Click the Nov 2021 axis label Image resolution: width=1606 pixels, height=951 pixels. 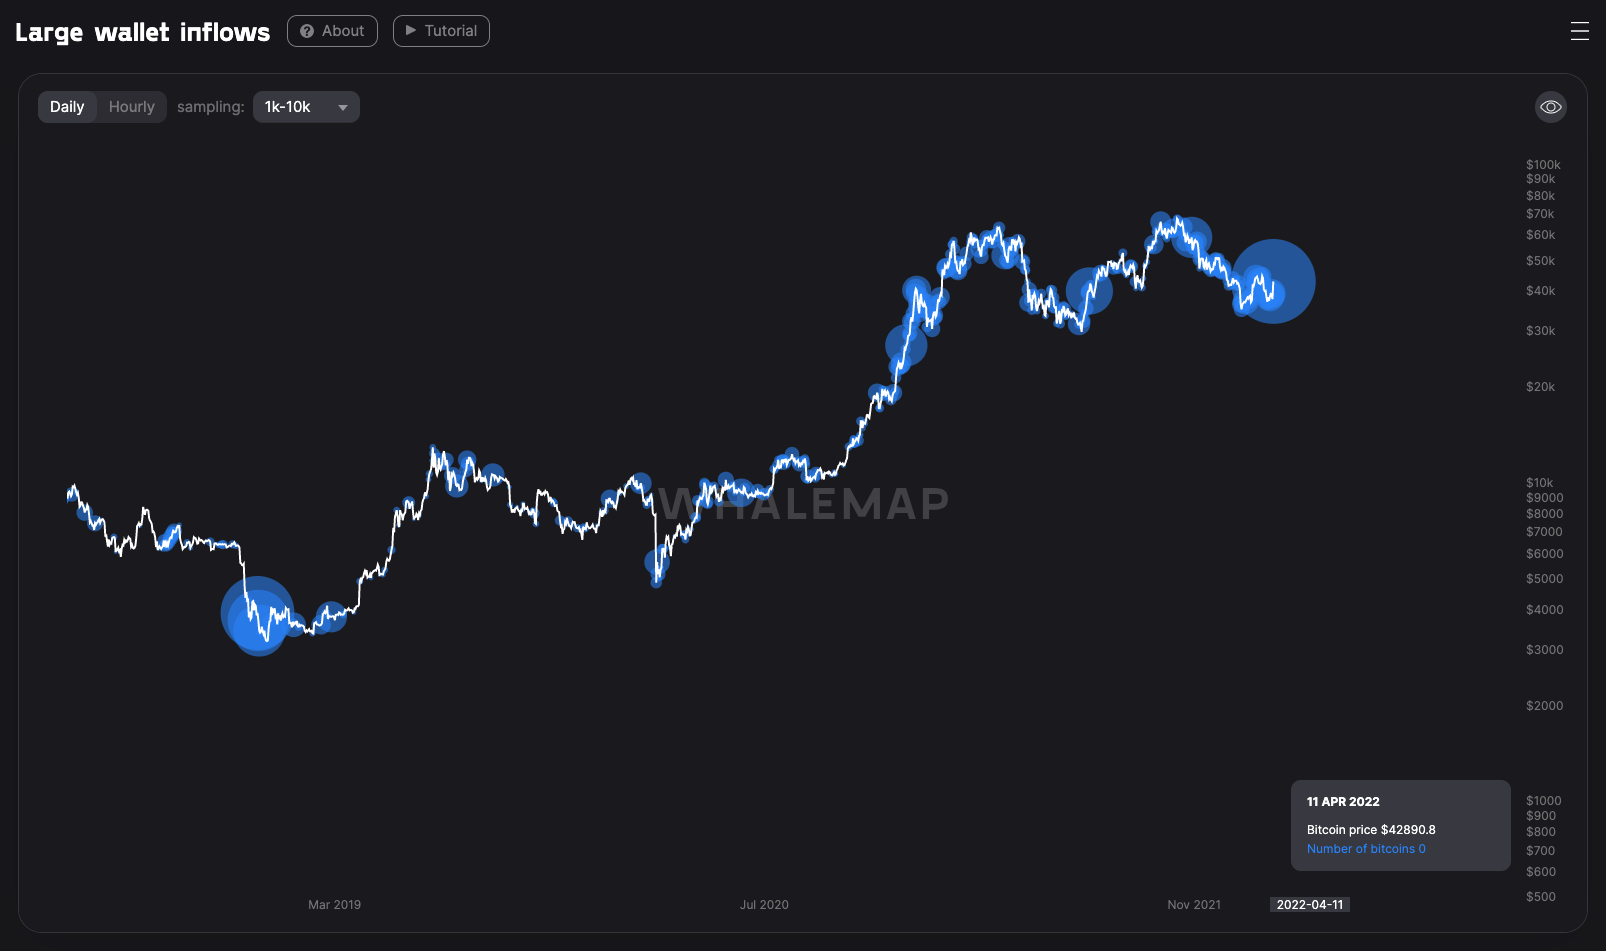click(1193, 904)
